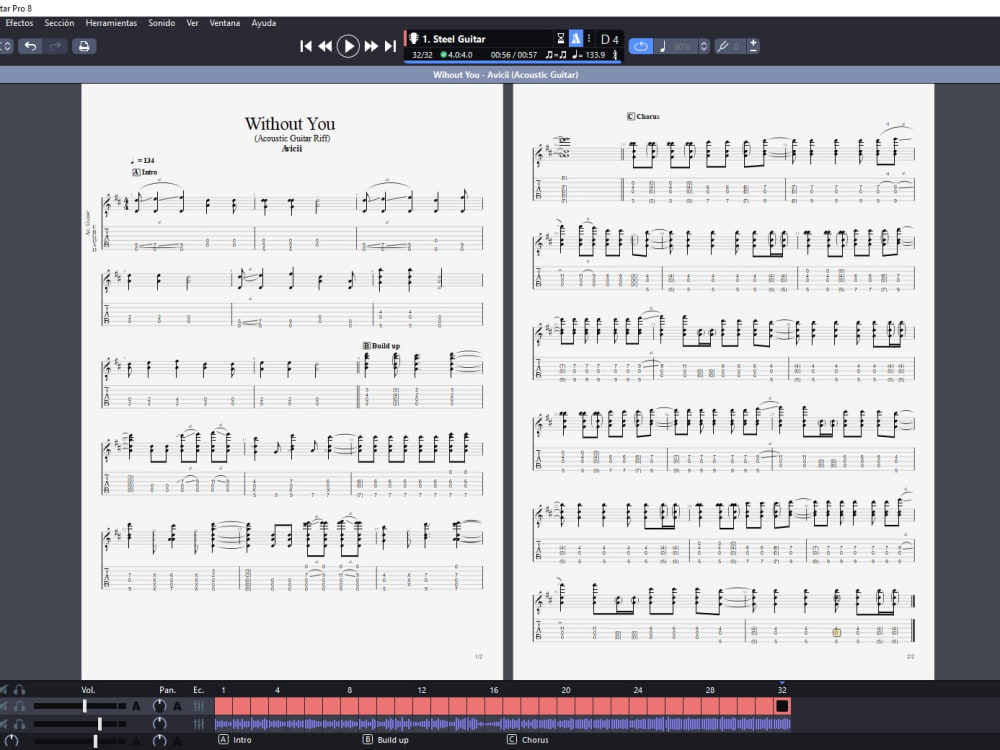Toggle pan automation A on first track
The width and height of the screenshot is (1000, 750).
pyautogui.click(x=177, y=706)
